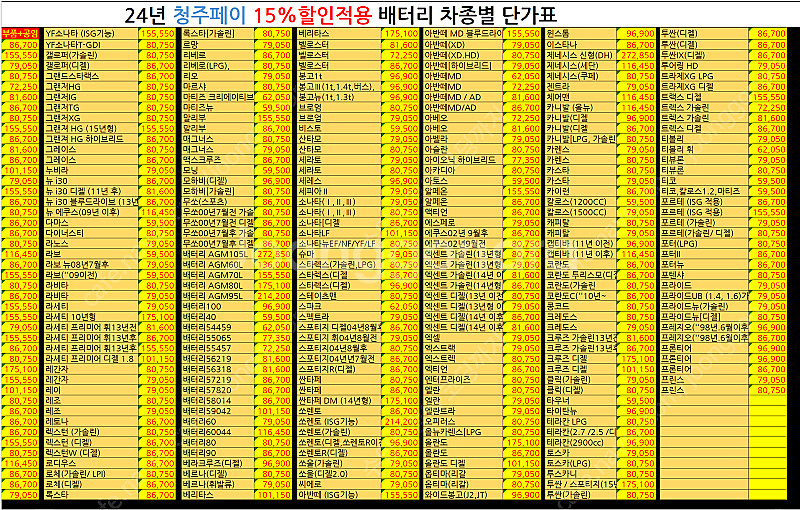
Task: Click the '모닝' cell
Action: coord(217,170)
